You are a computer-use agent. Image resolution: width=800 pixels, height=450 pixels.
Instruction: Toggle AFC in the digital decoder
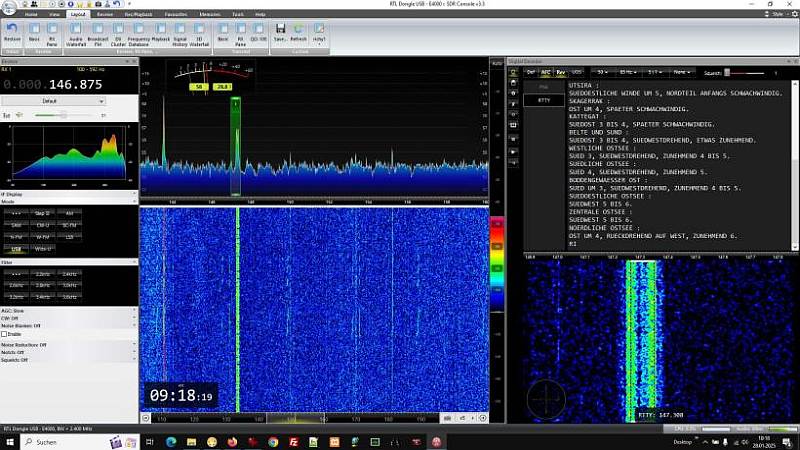[545, 72]
